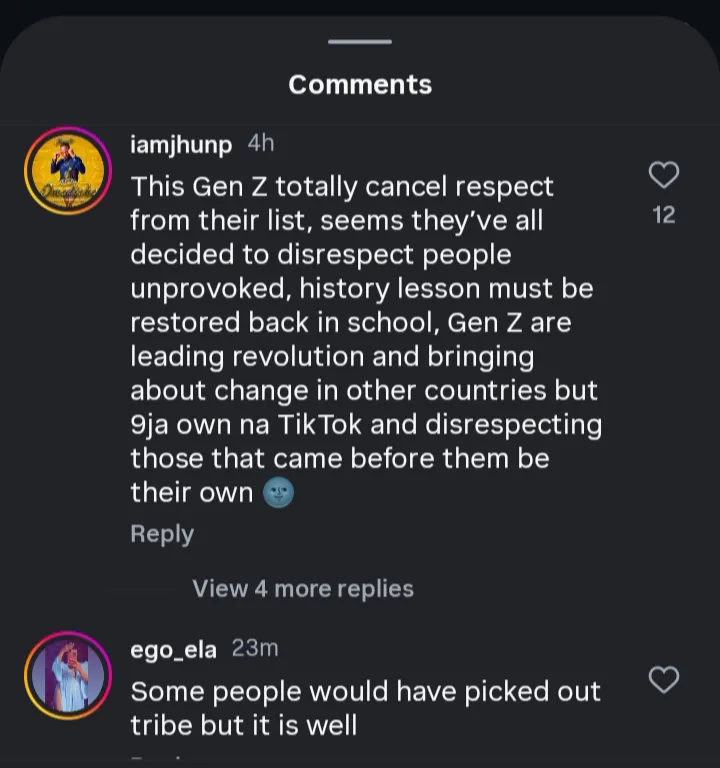720x768 pixels.
Task: Tap the moon face emoji in the comment
Action: point(277,492)
